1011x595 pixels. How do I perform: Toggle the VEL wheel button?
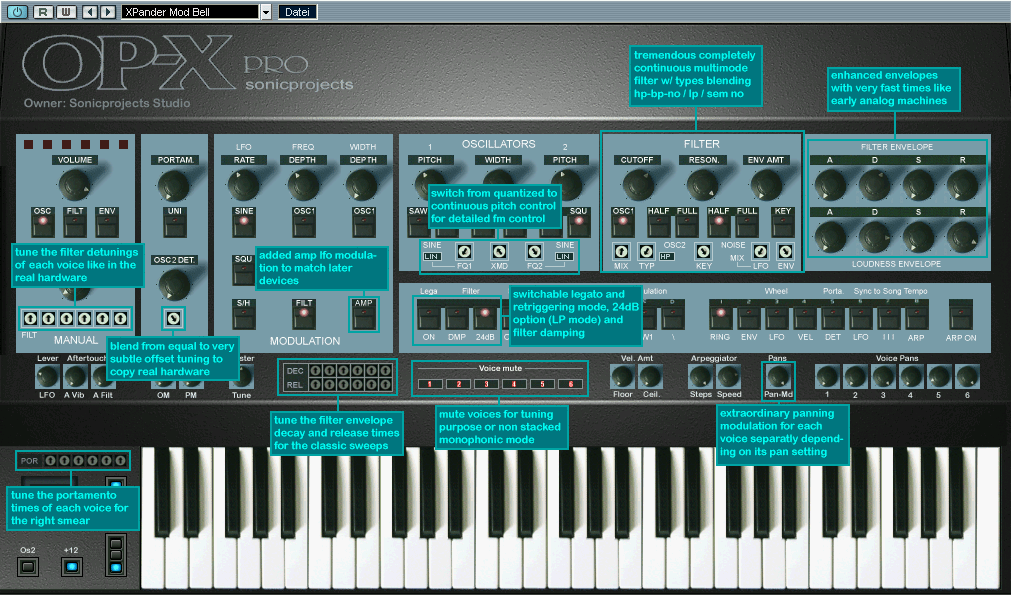point(805,317)
